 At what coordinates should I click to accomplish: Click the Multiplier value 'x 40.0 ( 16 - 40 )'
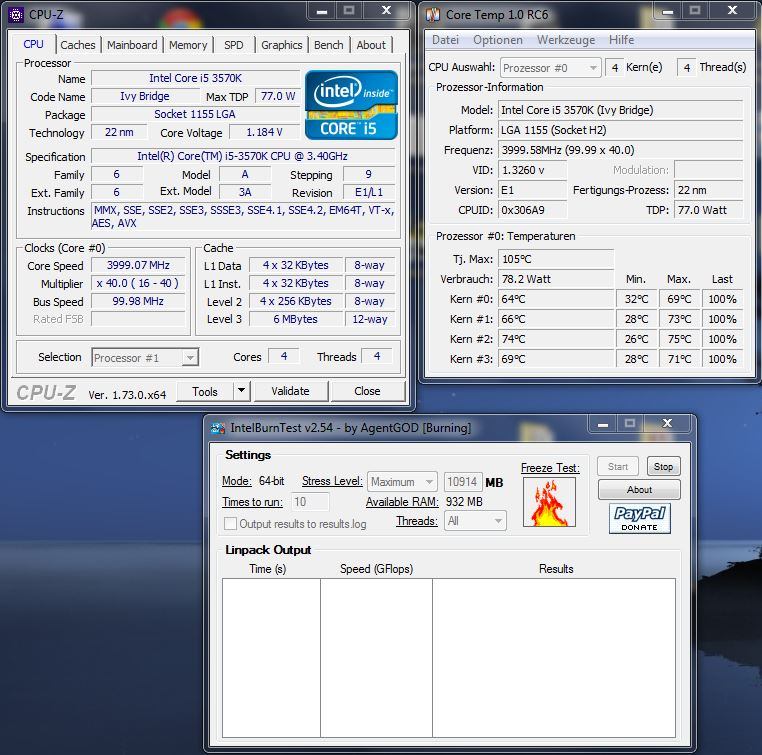pyautogui.click(x=139, y=283)
